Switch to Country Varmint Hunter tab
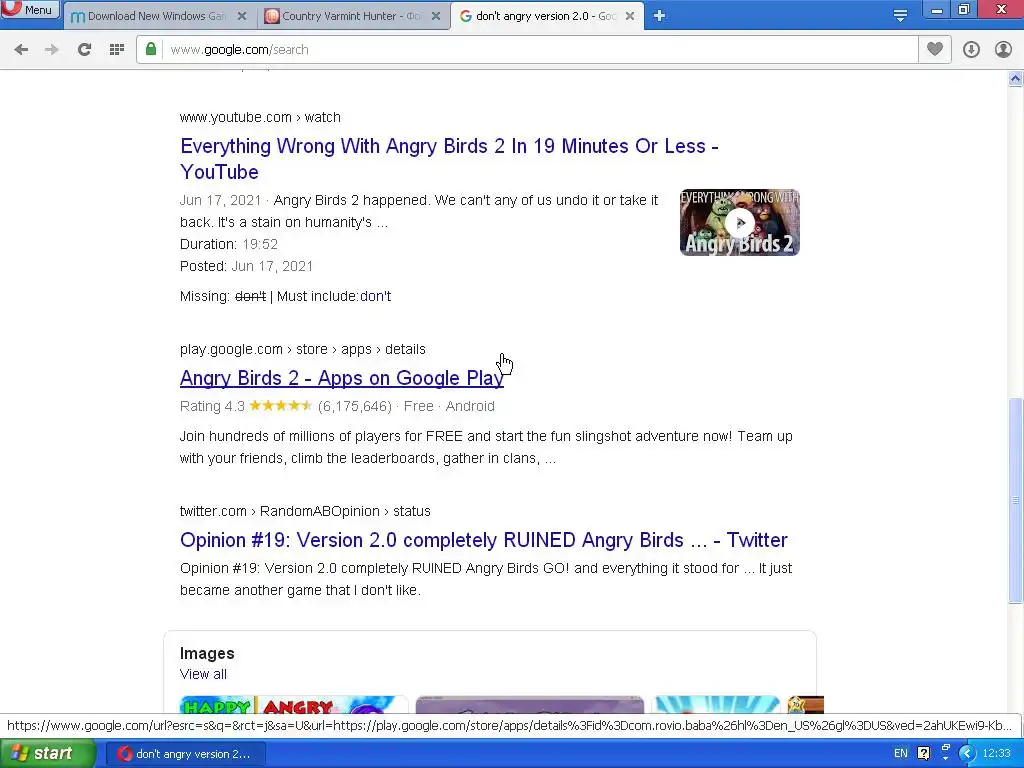Image resolution: width=1024 pixels, height=768 pixels. pyautogui.click(x=353, y=16)
